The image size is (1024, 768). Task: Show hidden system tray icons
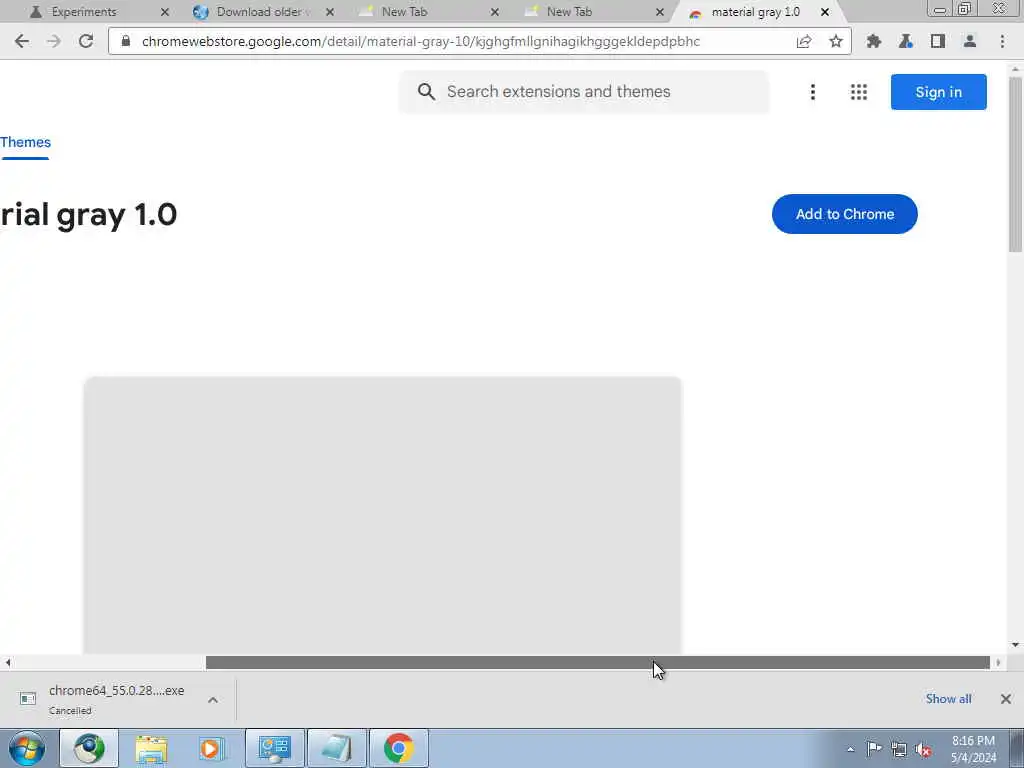[850, 749]
